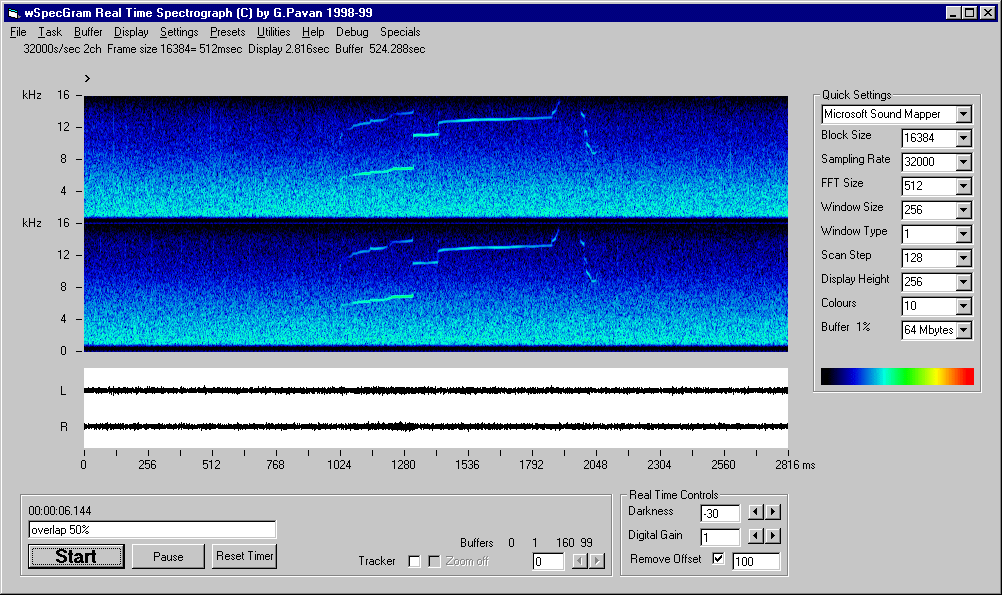
Task: Click the colour palette gradient bar
Action: (x=897, y=376)
